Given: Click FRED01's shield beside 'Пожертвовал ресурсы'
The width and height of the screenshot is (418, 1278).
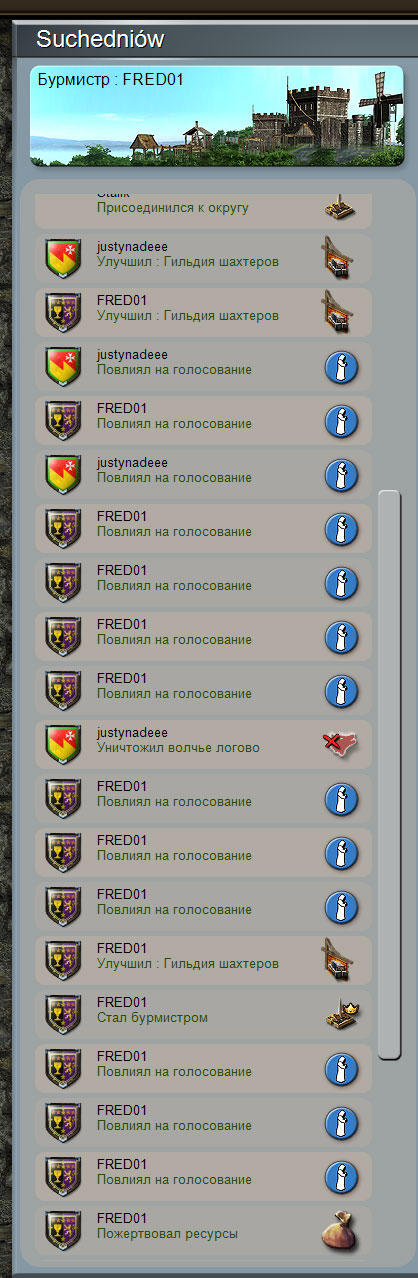Looking at the screenshot, I should [x=64, y=1230].
